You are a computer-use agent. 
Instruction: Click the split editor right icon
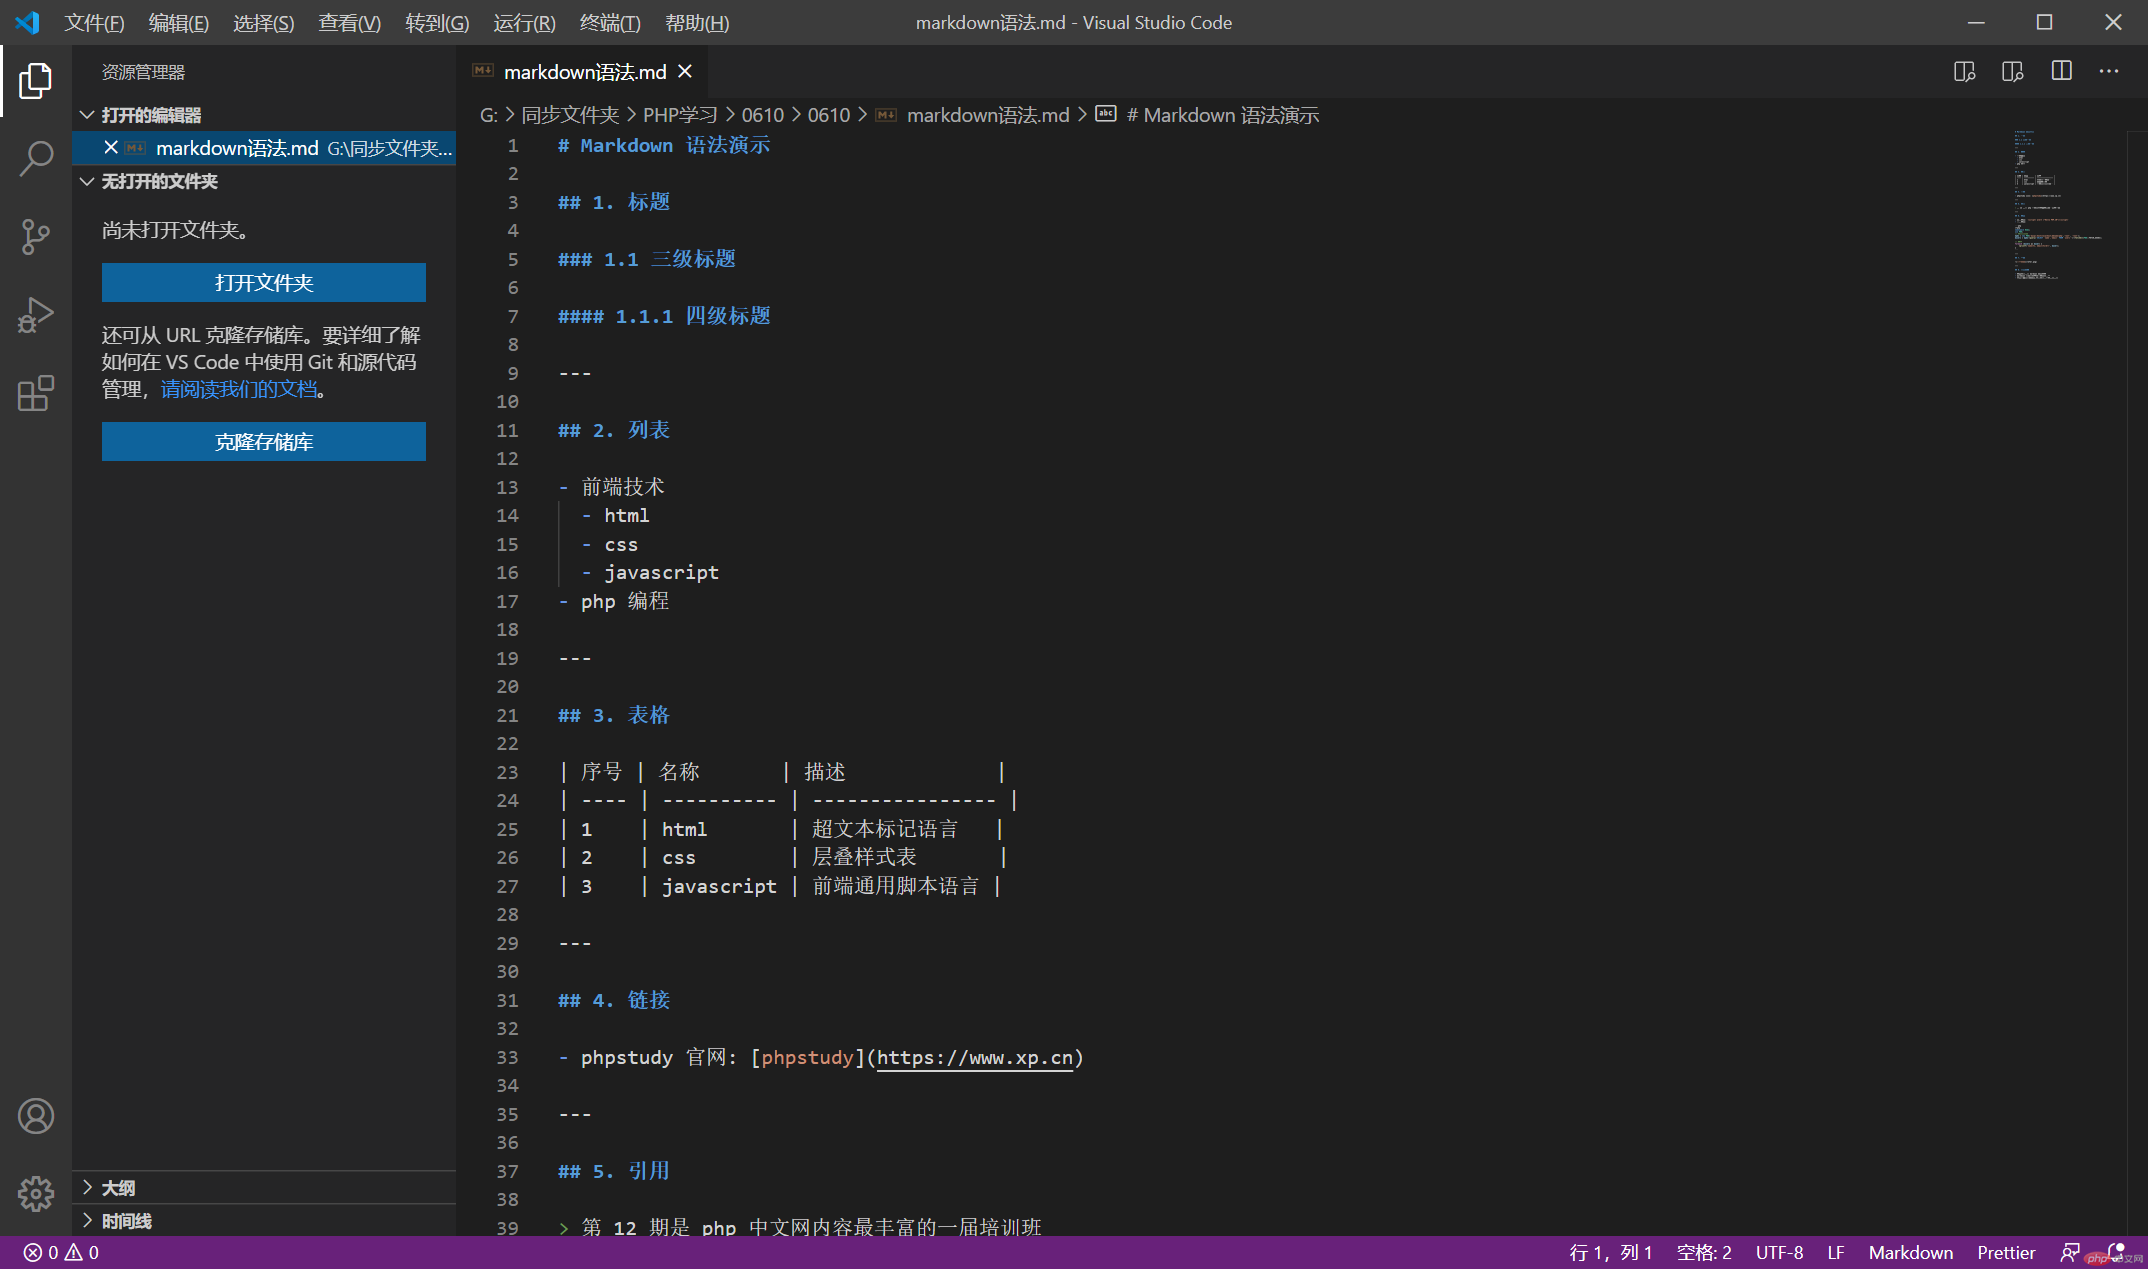pos(2061,71)
